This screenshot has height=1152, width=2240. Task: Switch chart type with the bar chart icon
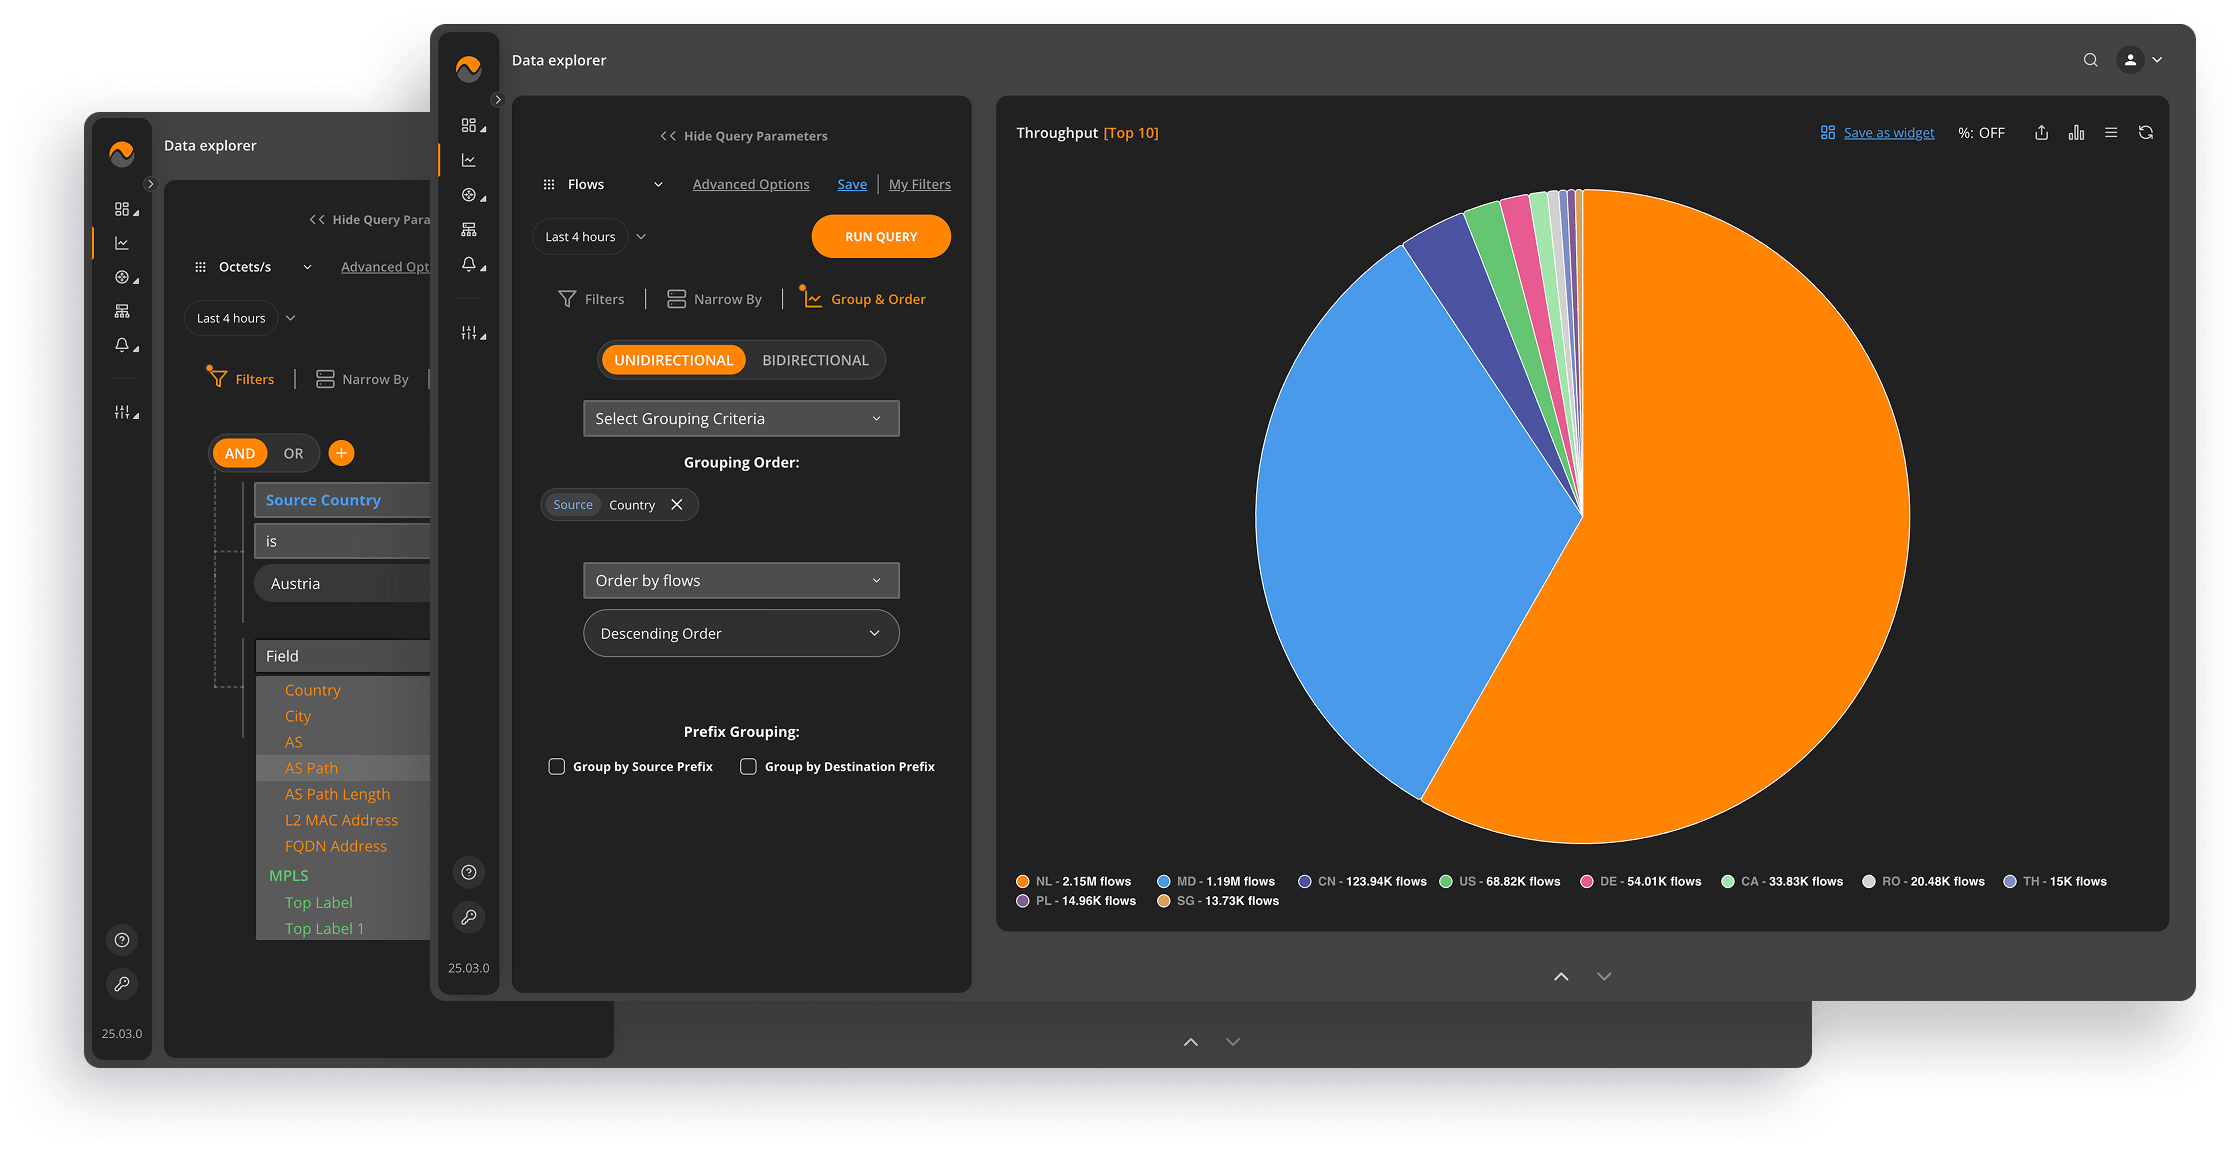pos(2076,133)
